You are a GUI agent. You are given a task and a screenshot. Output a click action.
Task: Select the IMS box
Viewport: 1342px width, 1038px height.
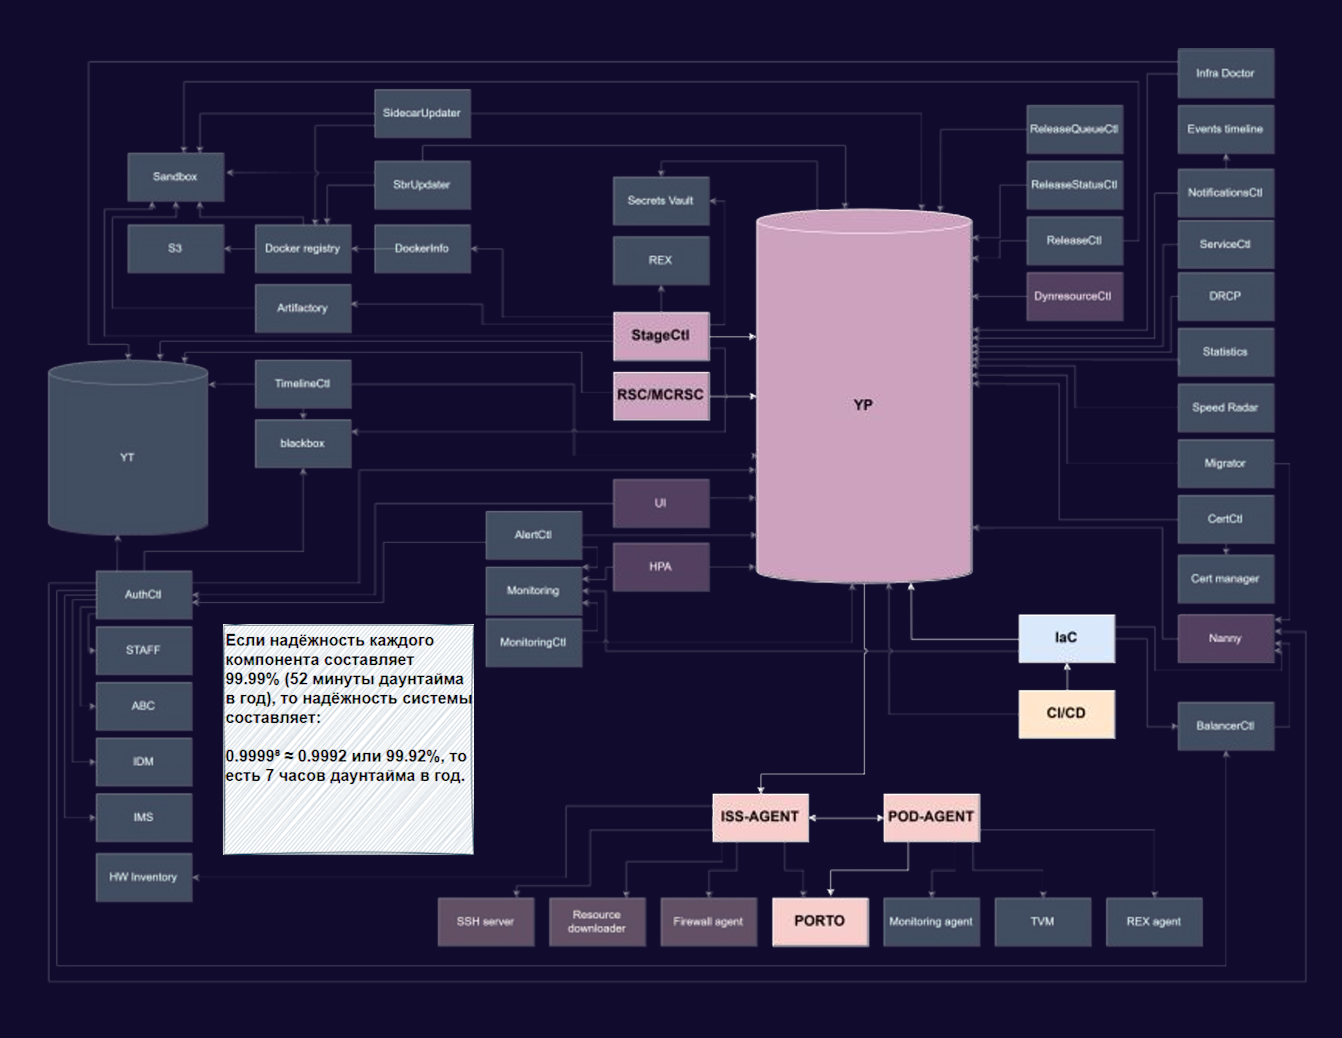144,818
